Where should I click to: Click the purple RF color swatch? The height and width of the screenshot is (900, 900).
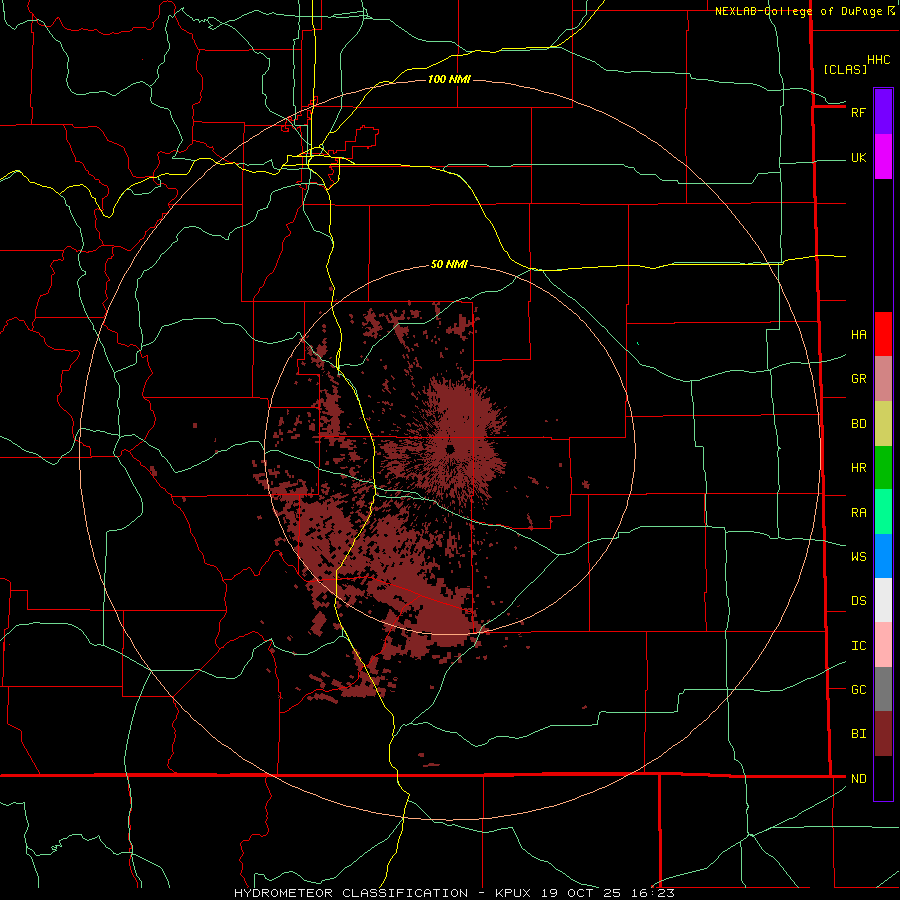pyautogui.click(x=883, y=112)
